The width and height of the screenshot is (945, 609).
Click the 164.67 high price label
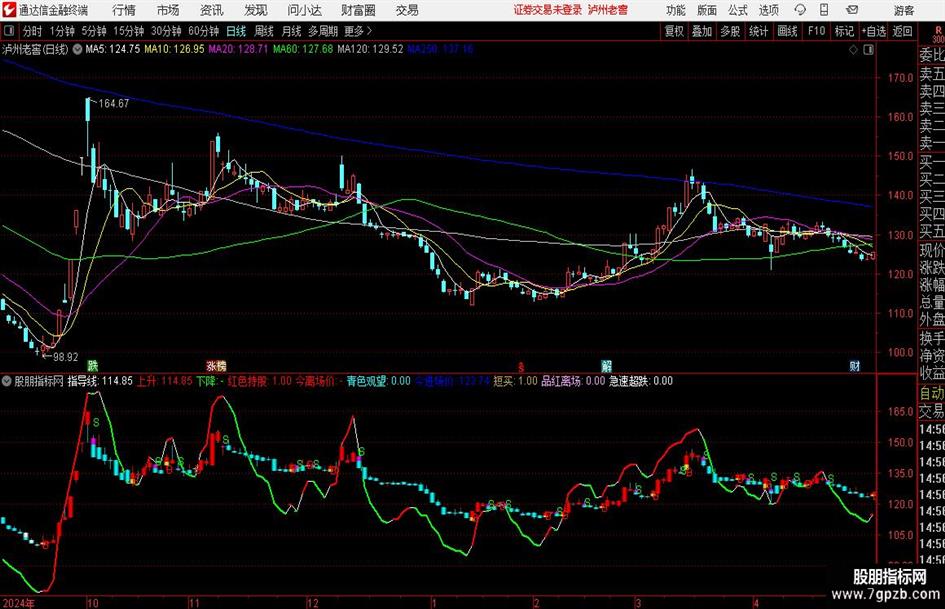coord(113,104)
